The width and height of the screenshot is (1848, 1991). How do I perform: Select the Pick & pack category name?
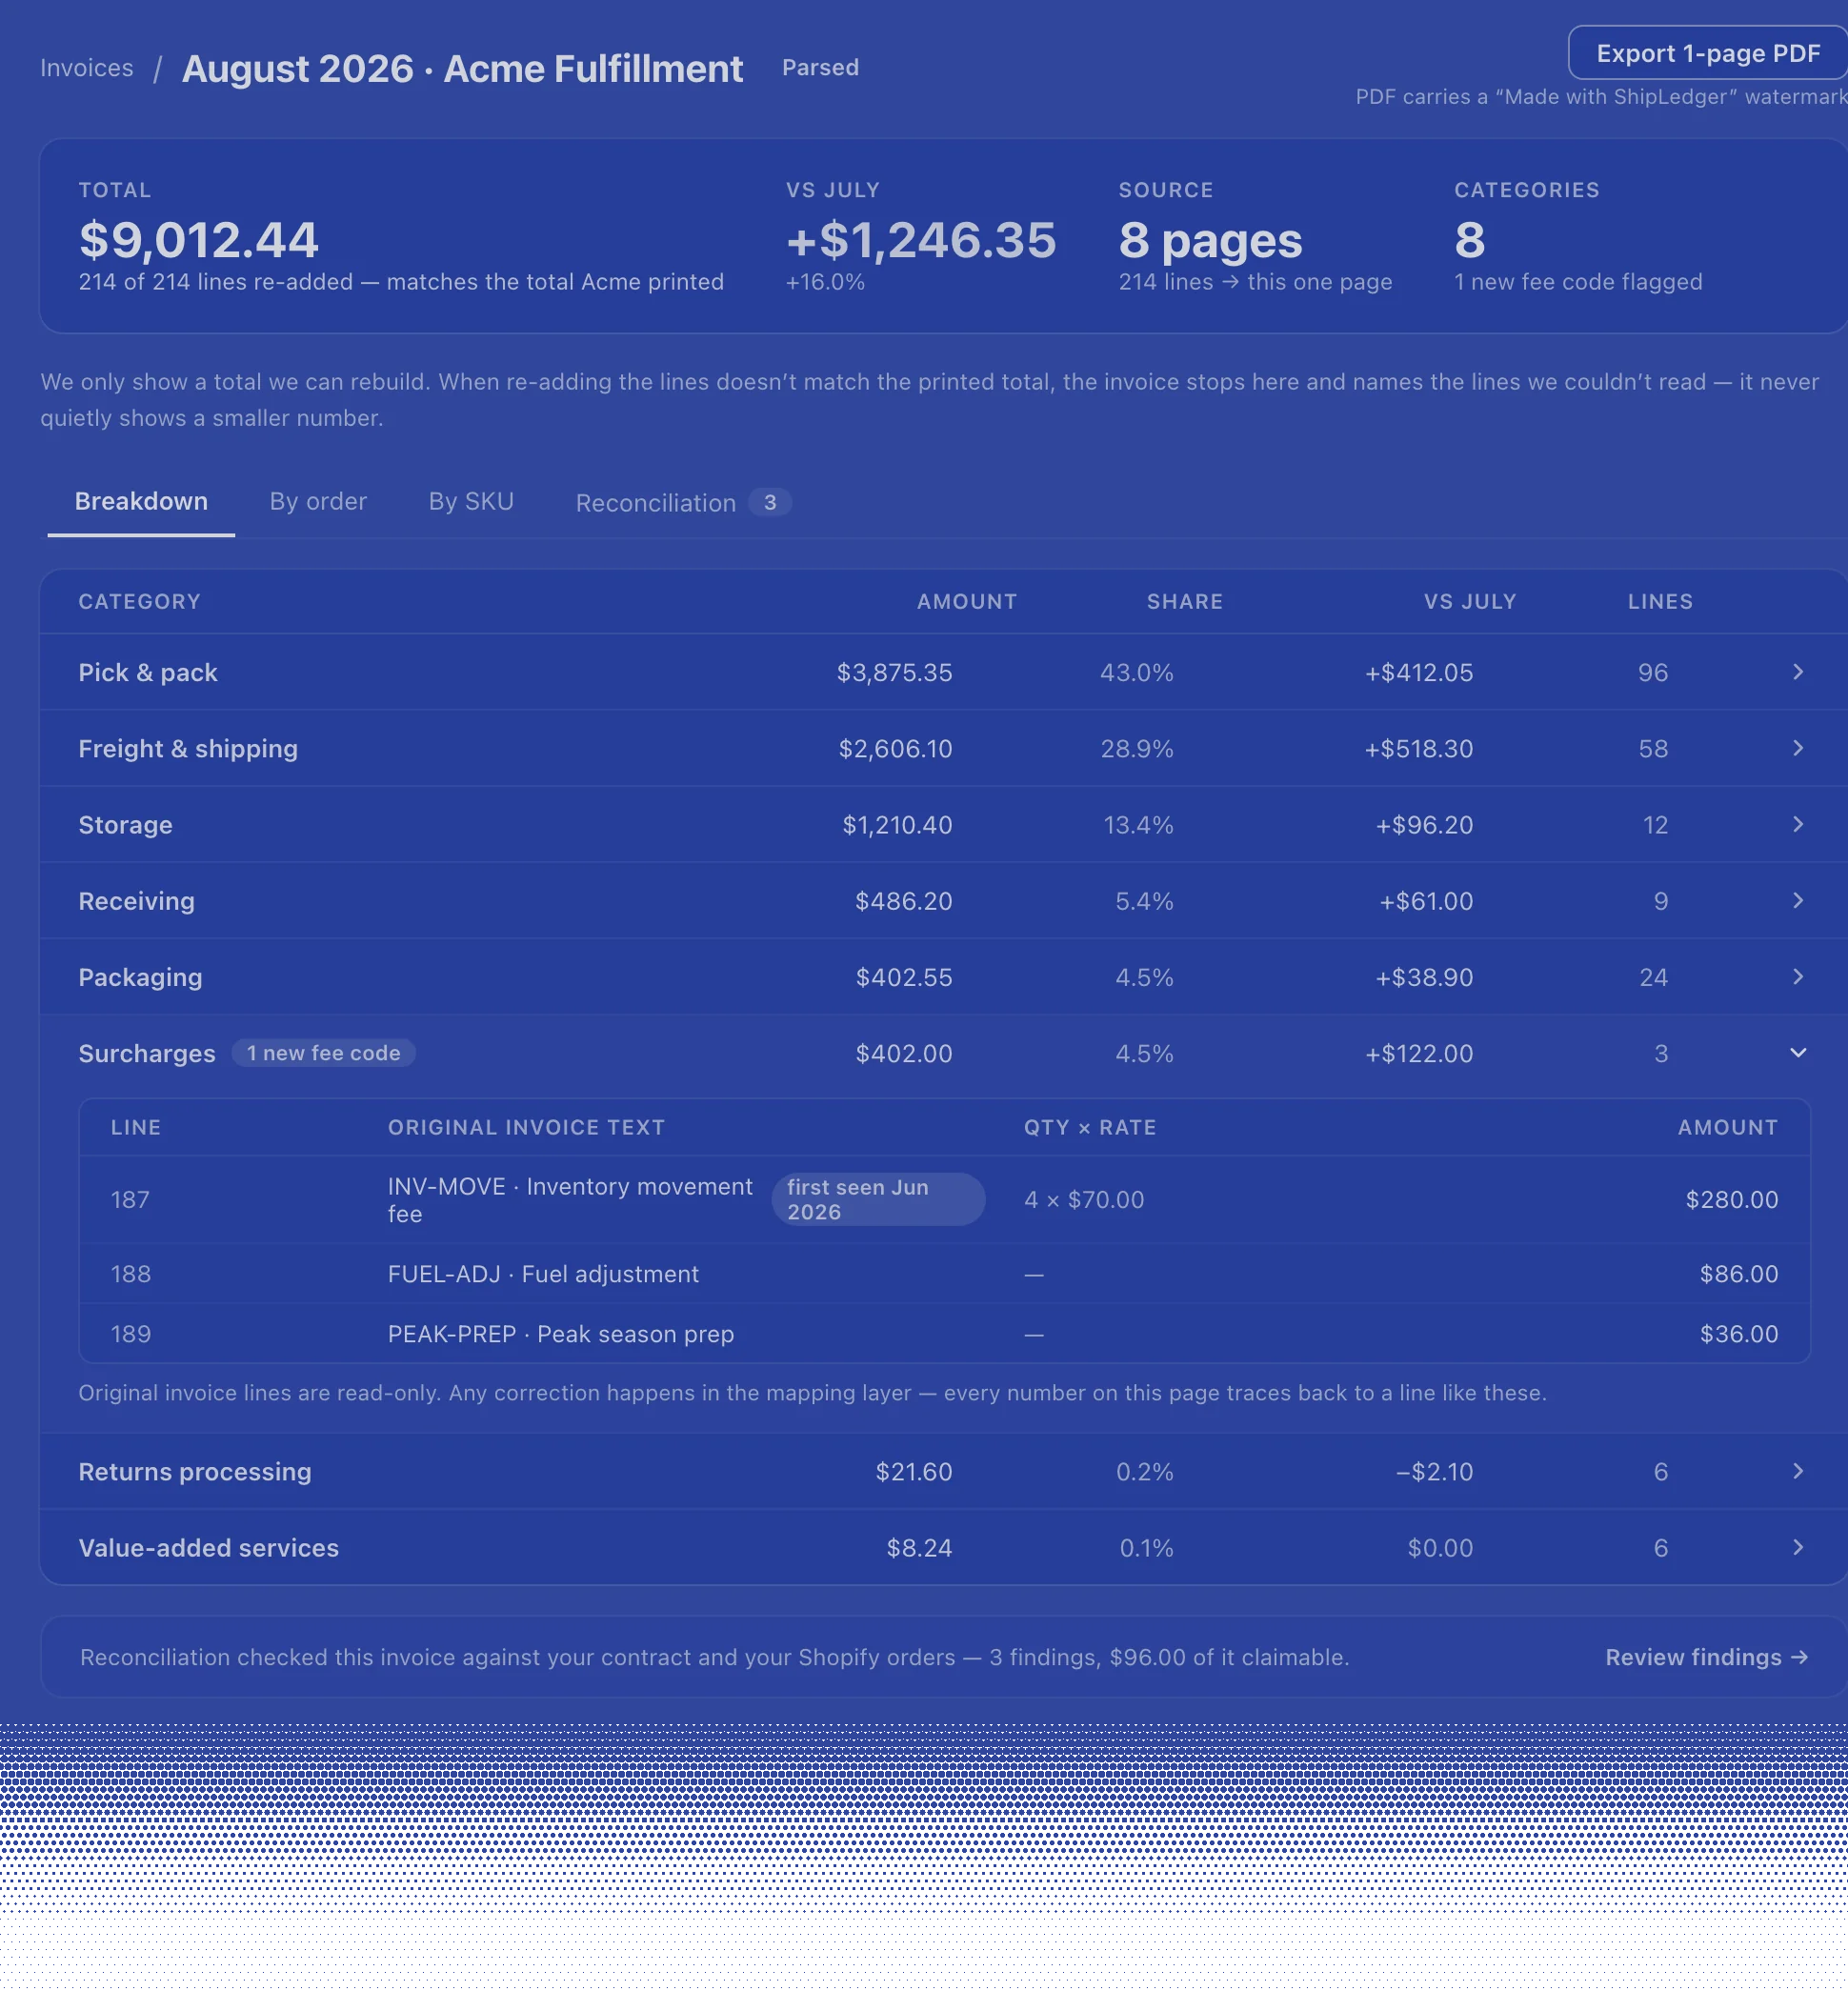(x=148, y=672)
